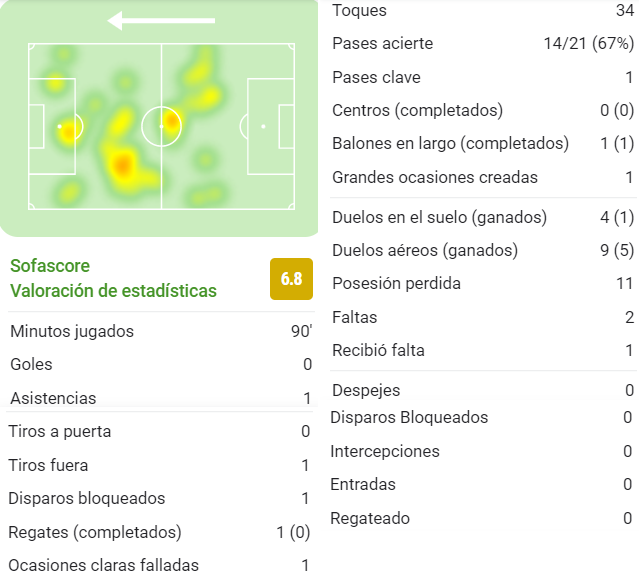Viewport: 639px width, 580px height.
Task: Click the Regateado stat row
Action: point(483,518)
